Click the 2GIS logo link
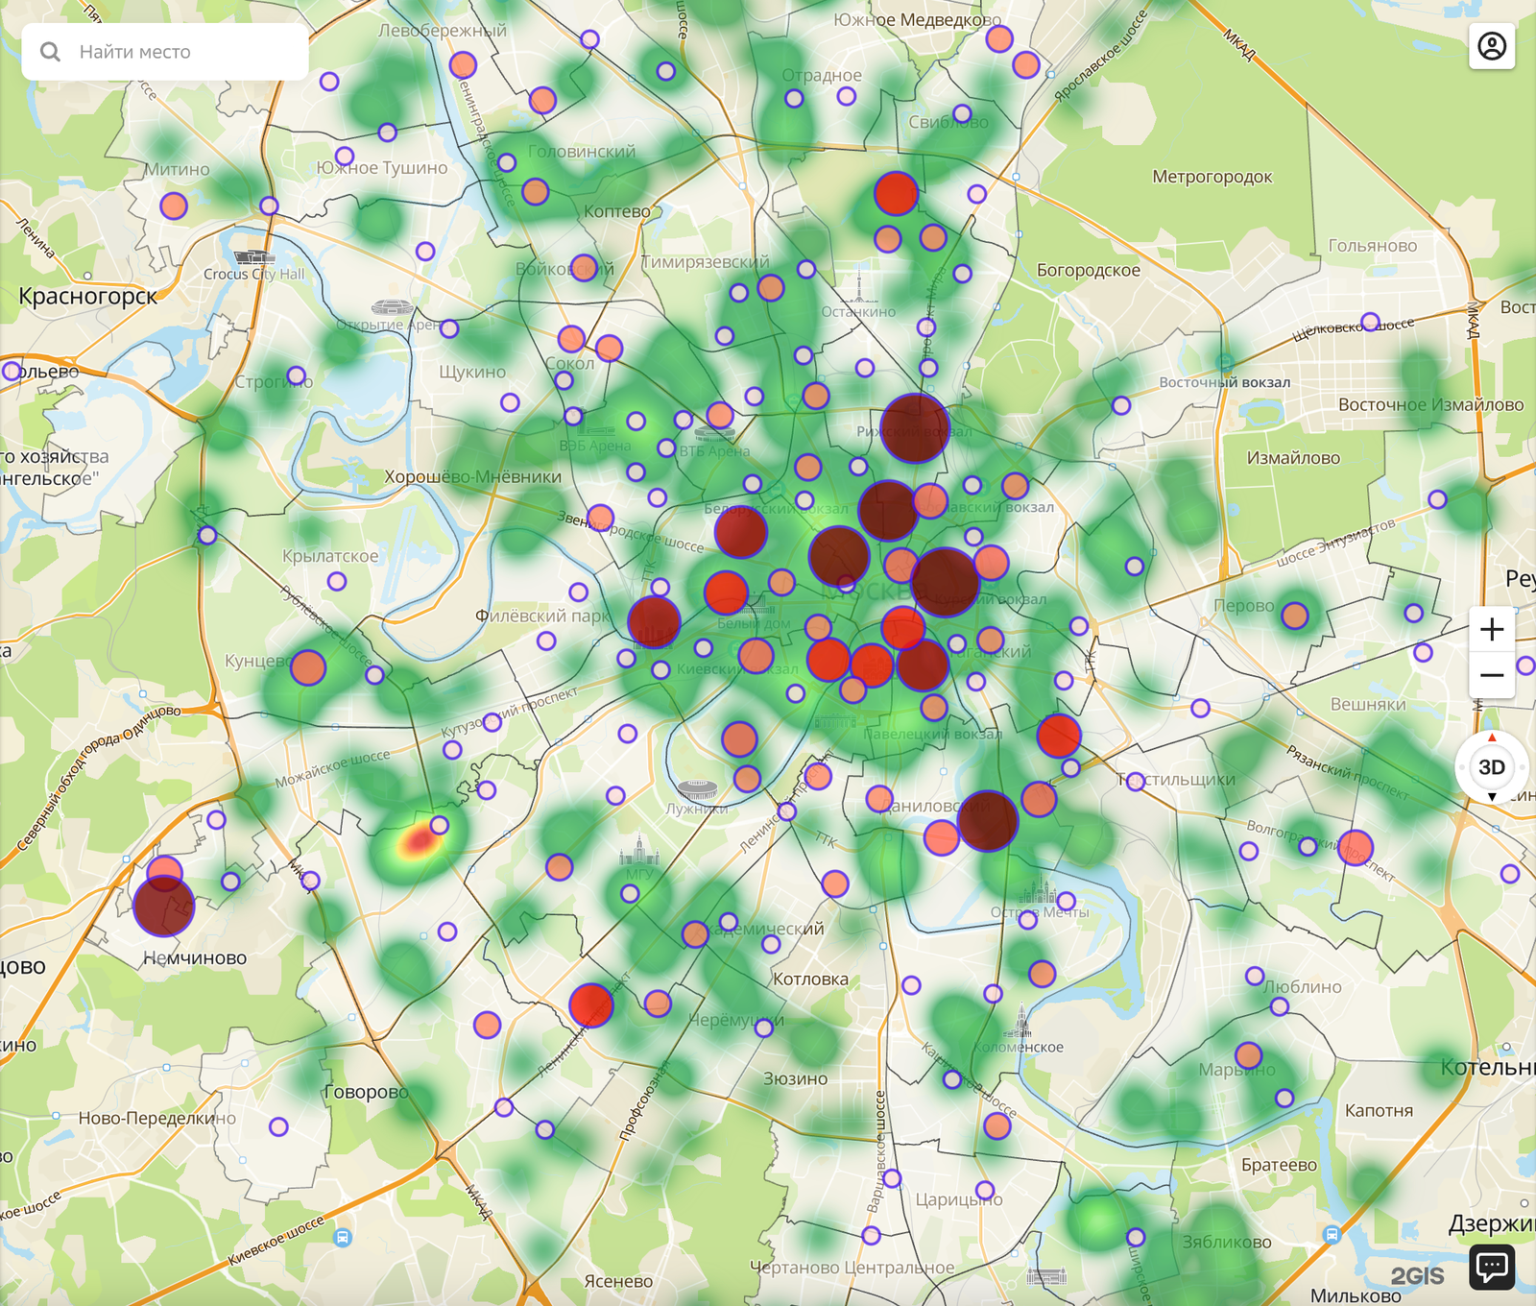1536x1306 pixels. coord(1417,1275)
